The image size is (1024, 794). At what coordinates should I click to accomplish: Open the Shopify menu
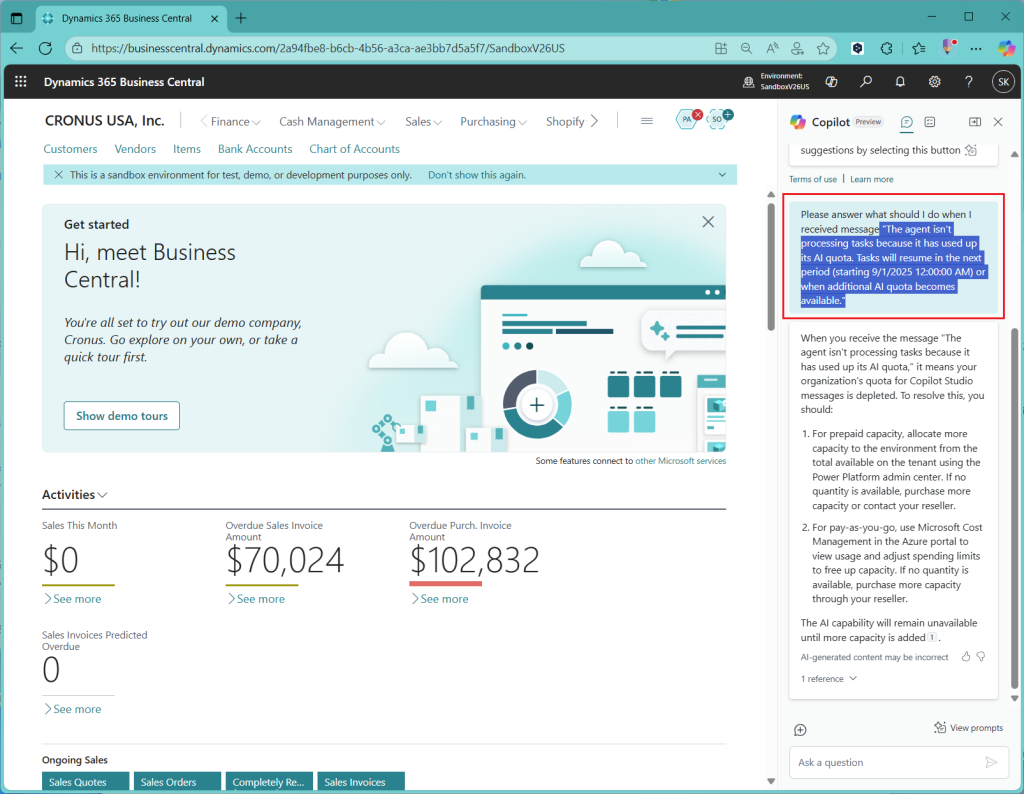[565, 122]
